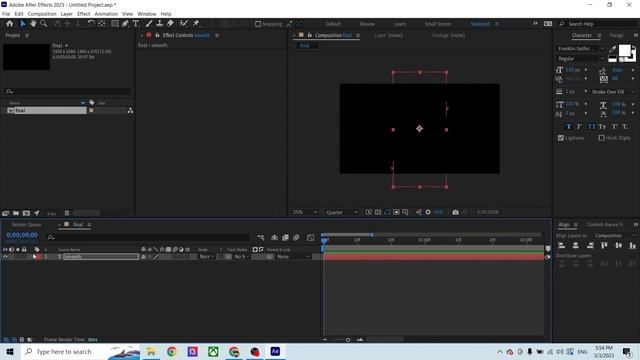Open Chrome from the taskbar
The width and height of the screenshot is (640, 360).
(171, 351)
